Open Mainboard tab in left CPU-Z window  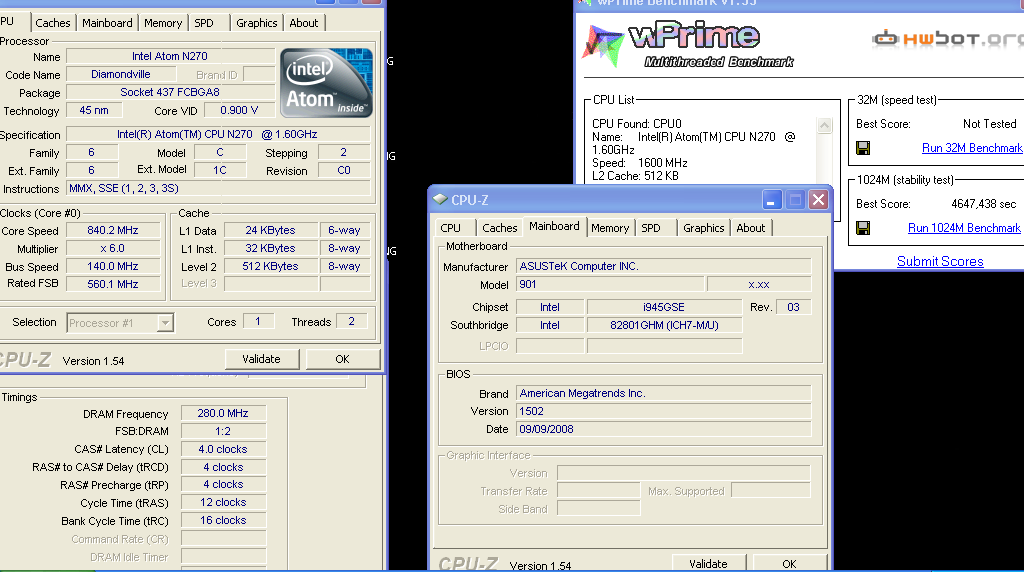(107, 23)
